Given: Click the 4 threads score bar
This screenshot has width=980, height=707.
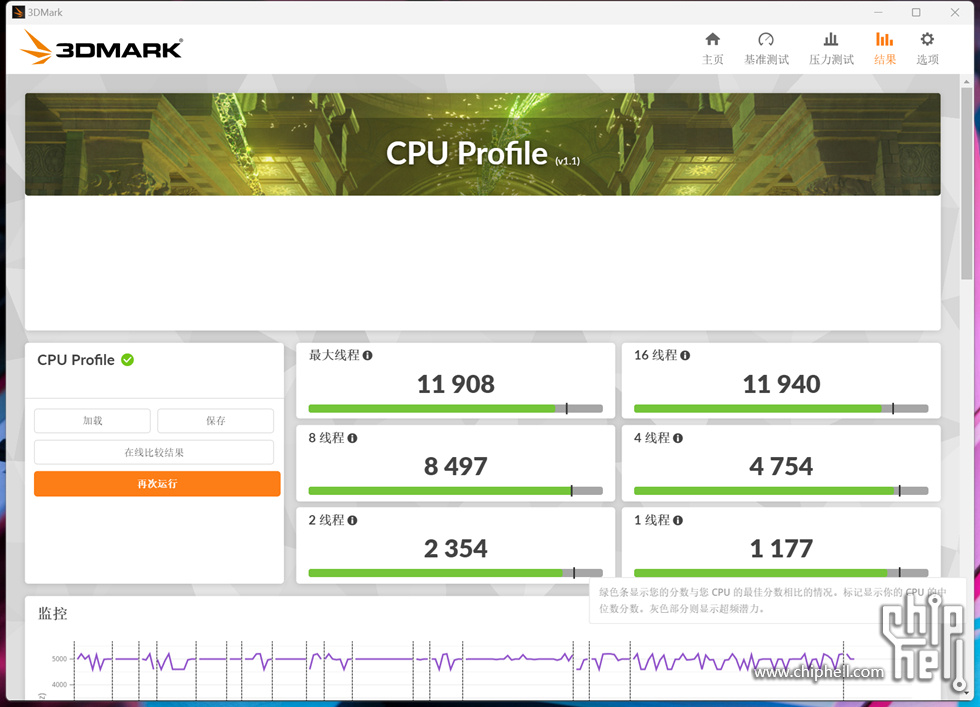Looking at the screenshot, I should point(781,491).
